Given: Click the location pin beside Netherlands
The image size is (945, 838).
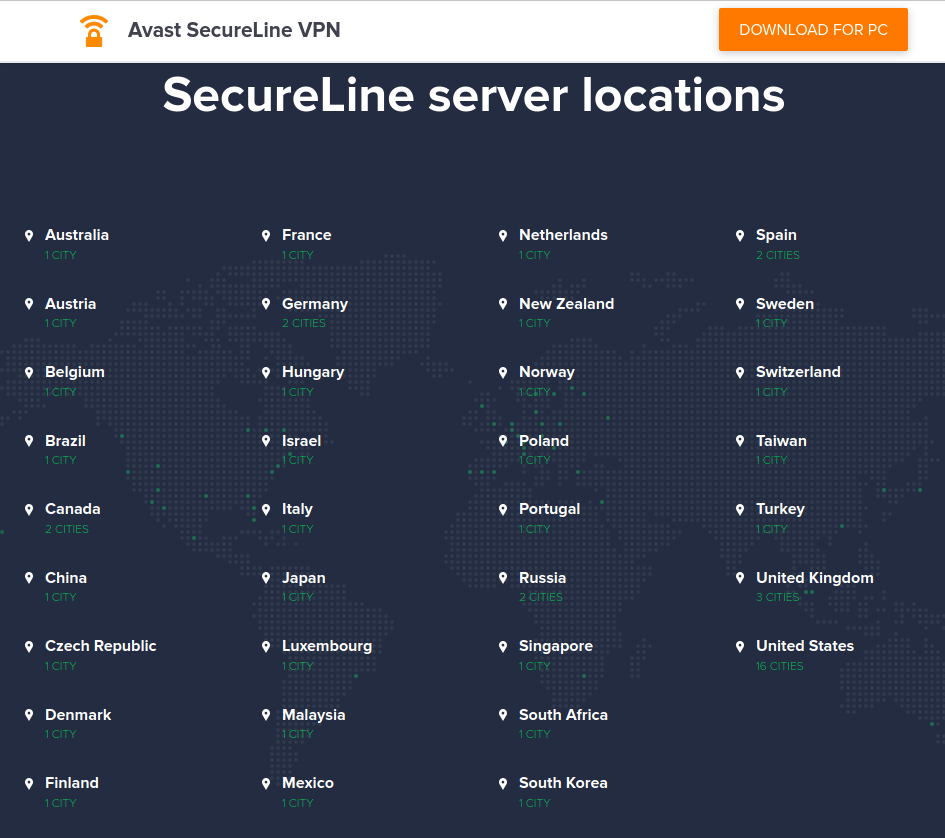Looking at the screenshot, I should [503, 236].
